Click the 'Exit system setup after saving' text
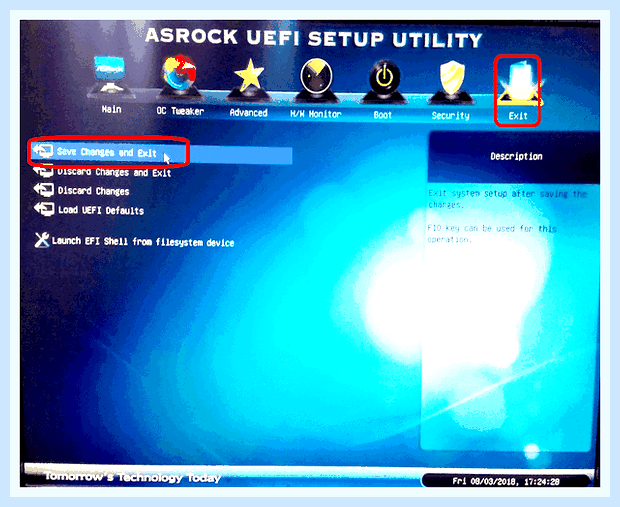Image resolution: width=620 pixels, height=507 pixels. click(508, 199)
